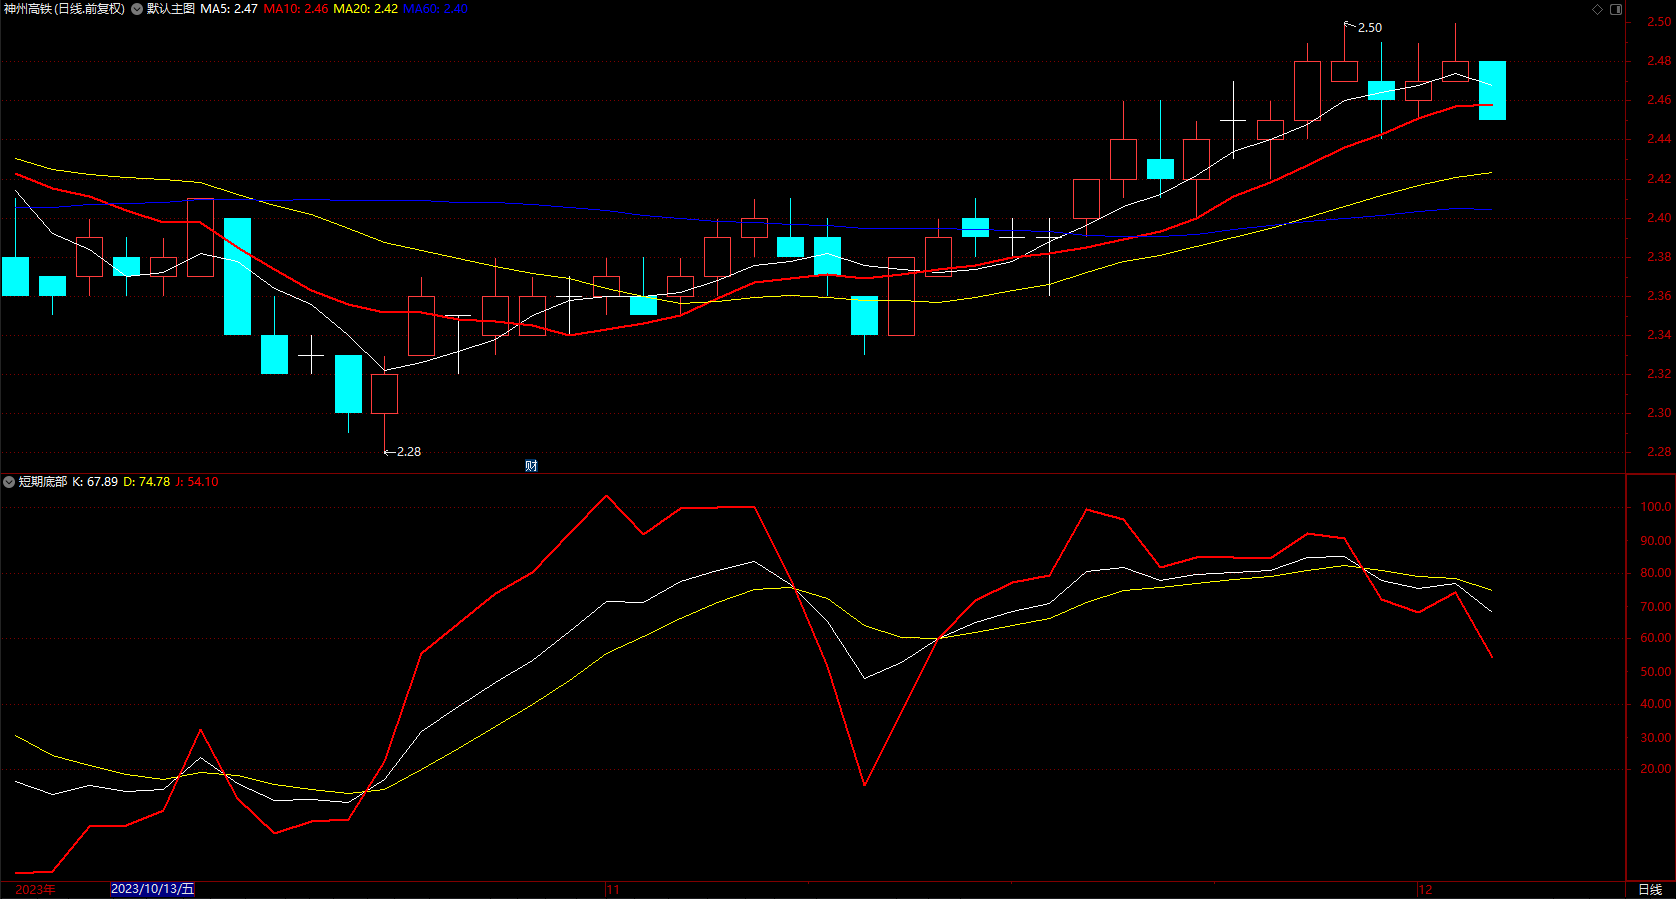Image resolution: width=1676 pixels, height=899 pixels.
Task: Click the 神州高铁 (日线.前复权) title
Action: [x=64, y=9]
